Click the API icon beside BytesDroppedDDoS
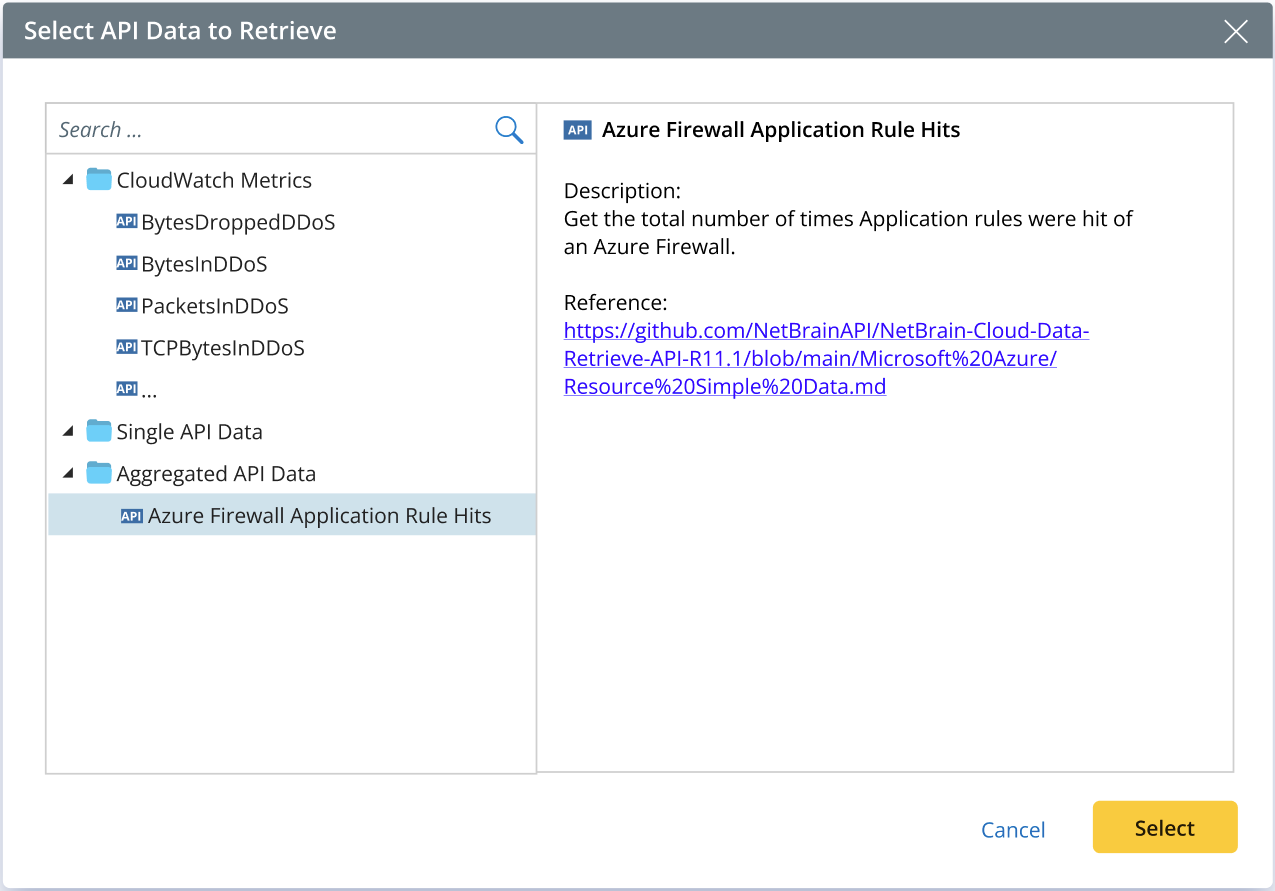This screenshot has height=891, width=1275. pyautogui.click(x=127, y=222)
